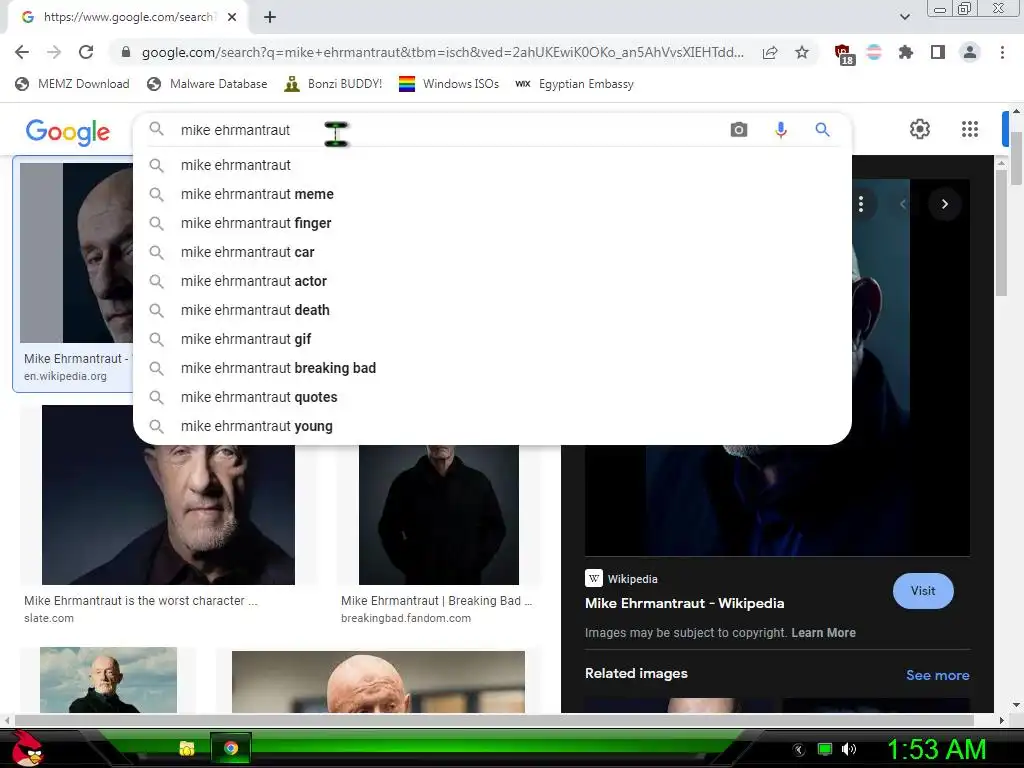
Task: Open the Bonzi BUDDY! bookmark
Action: point(332,84)
